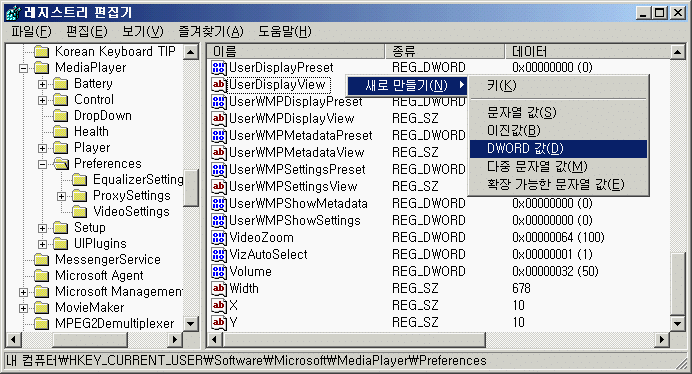Click the open Preferences folder icon
This screenshot has width=692, height=374.
61,164
